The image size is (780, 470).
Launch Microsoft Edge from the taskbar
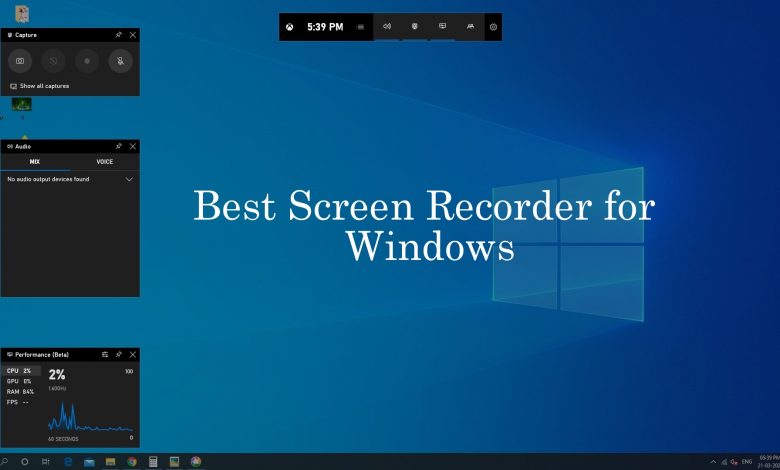(x=68, y=462)
